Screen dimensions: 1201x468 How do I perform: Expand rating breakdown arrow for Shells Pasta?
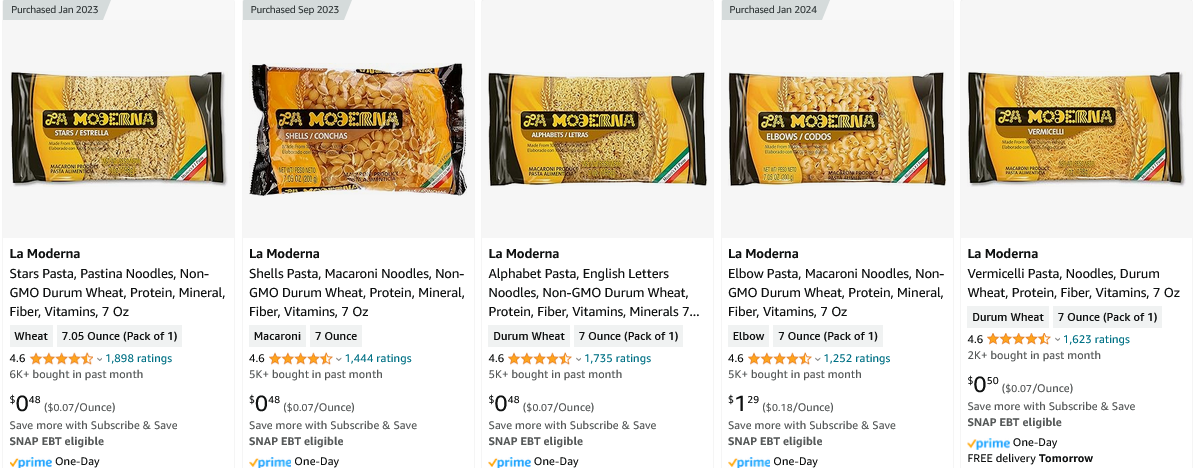pyautogui.click(x=339, y=359)
